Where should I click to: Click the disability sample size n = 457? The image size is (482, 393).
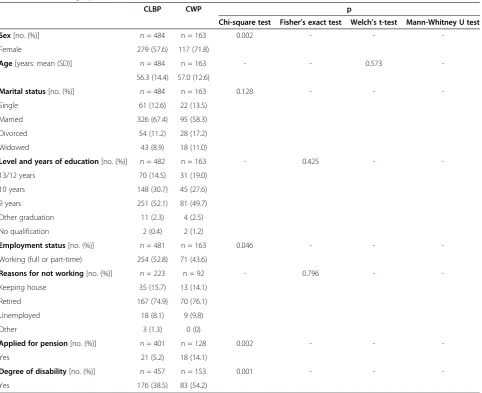[x=152, y=371]
